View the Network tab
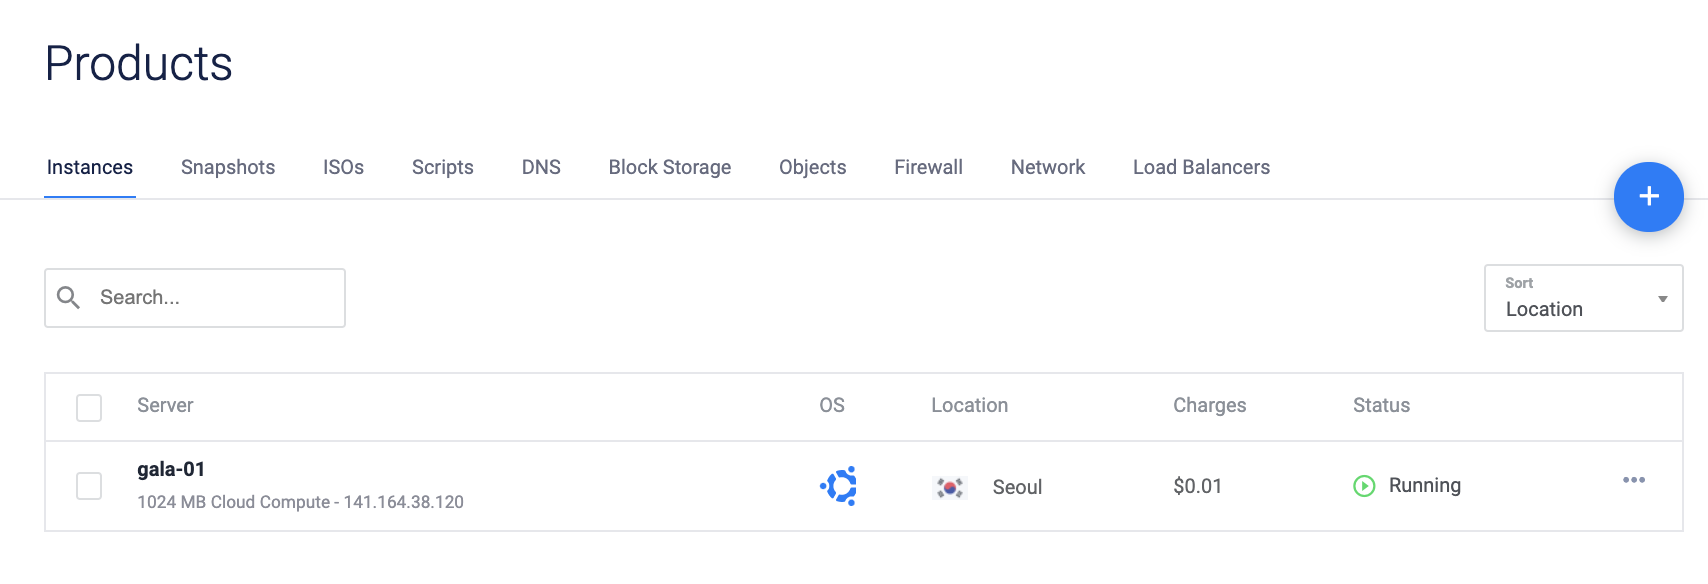The image size is (1708, 584). 1047,167
